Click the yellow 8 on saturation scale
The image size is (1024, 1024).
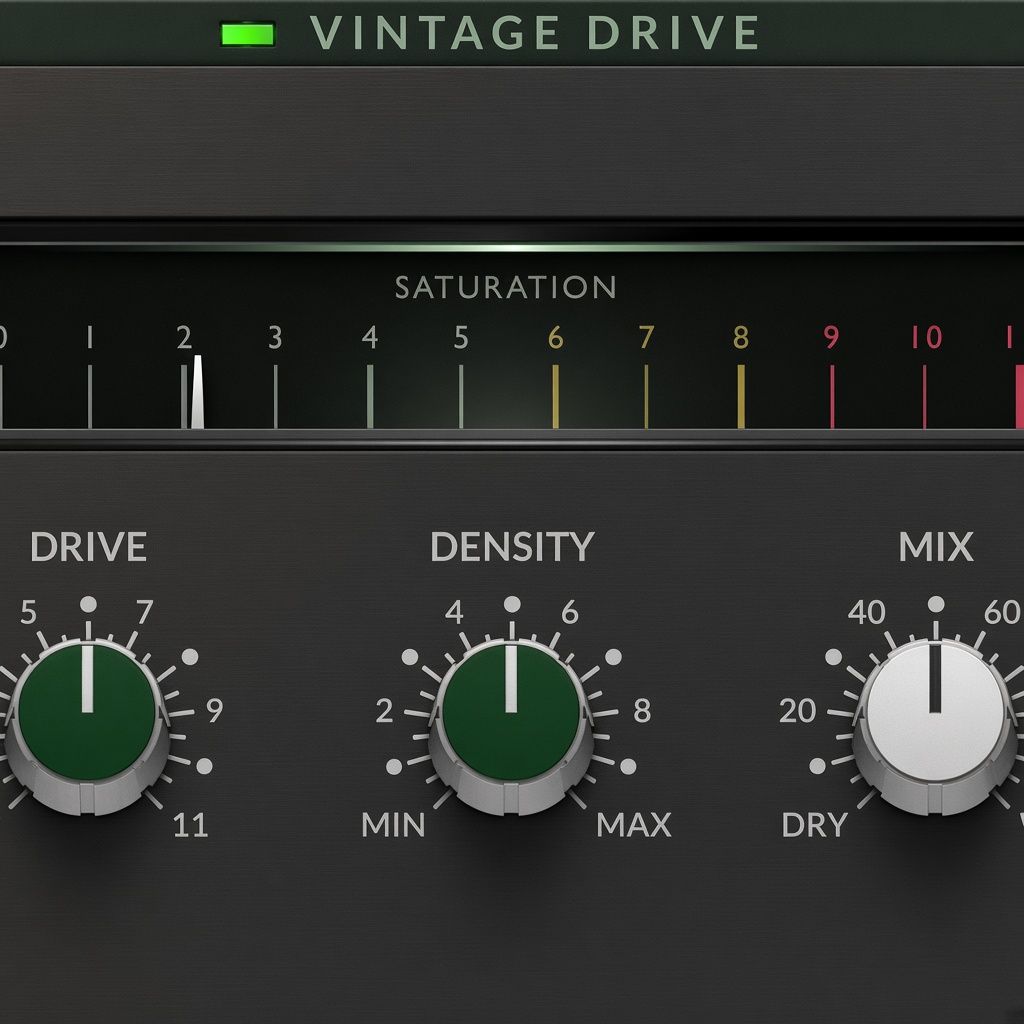(x=741, y=338)
